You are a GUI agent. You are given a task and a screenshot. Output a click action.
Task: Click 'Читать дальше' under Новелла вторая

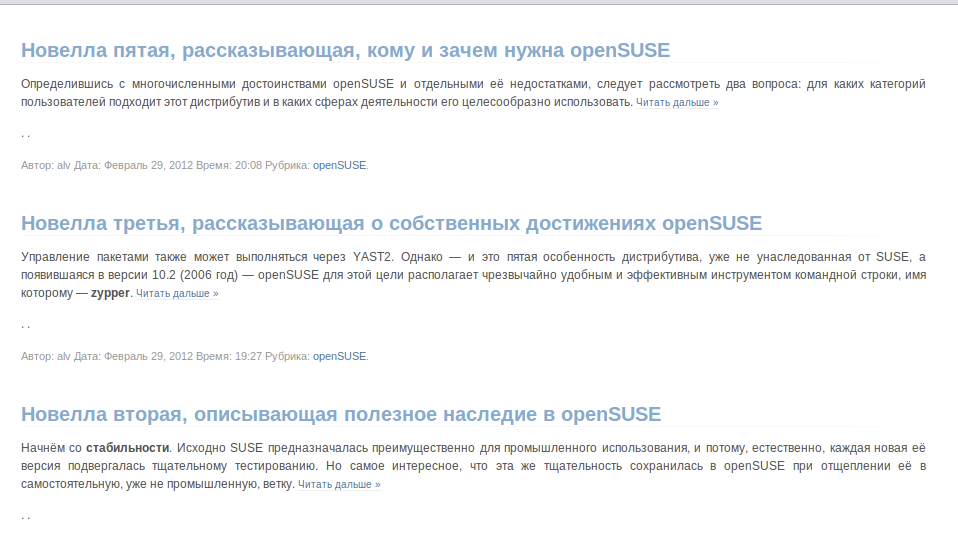tap(339, 485)
